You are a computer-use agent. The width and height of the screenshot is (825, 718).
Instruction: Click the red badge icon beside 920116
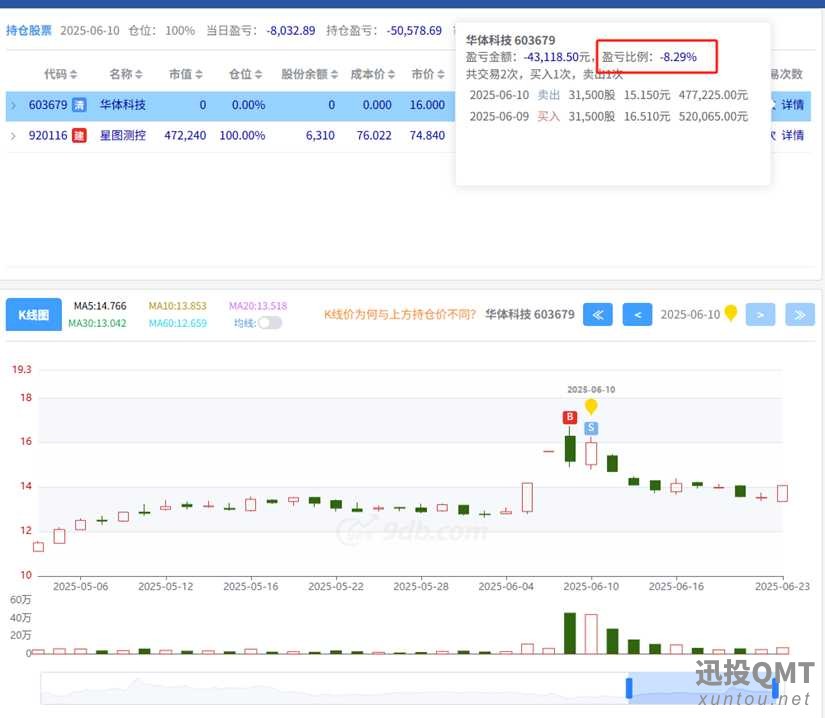(x=79, y=136)
